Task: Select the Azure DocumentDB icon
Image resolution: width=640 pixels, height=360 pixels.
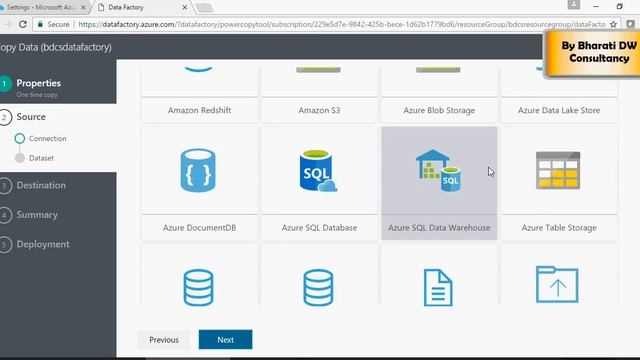Action: pyautogui.click(x=198, y=170)
